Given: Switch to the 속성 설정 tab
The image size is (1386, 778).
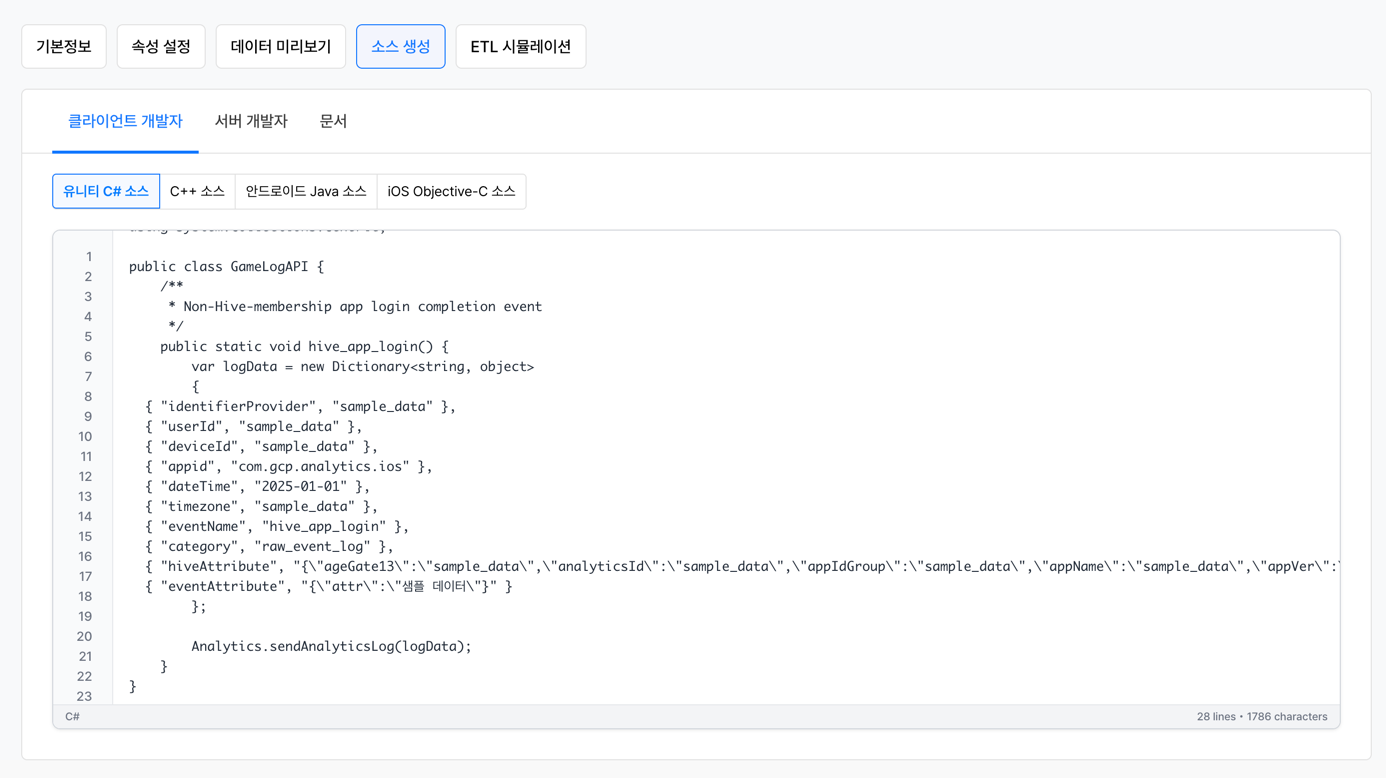Looking at the screenshot, I should tap(161, 47).
